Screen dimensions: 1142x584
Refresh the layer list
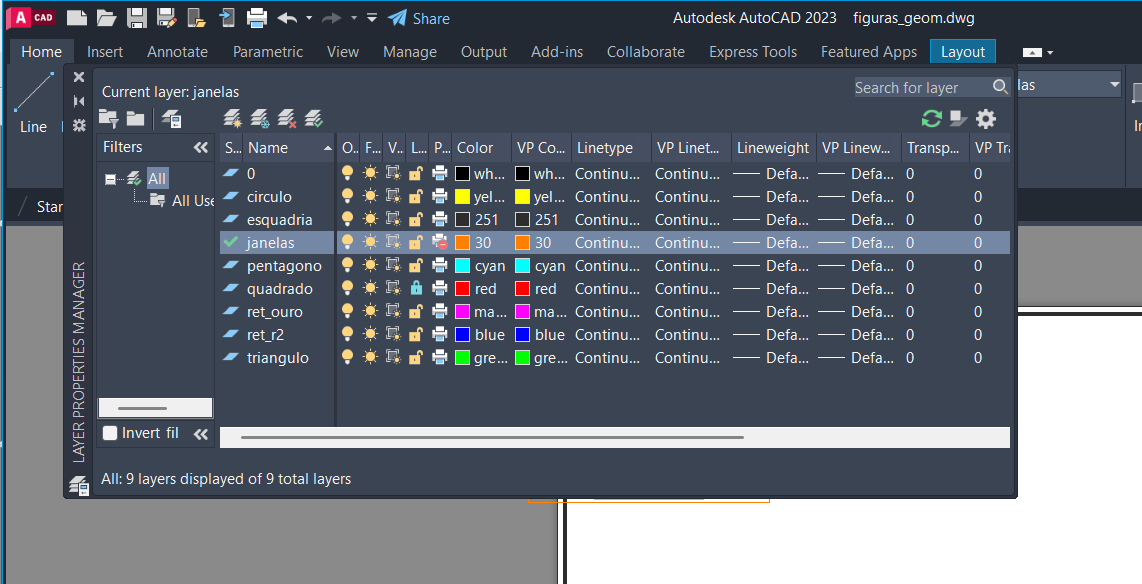(932, 118)
